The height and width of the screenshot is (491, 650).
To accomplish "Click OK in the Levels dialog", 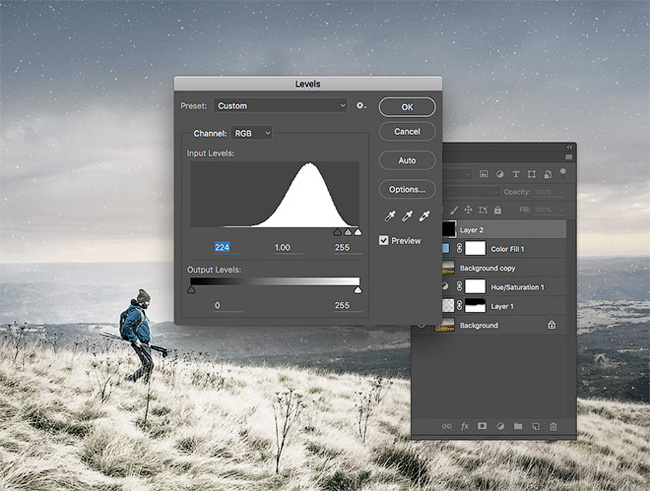I will pyautogui.click(x=407, y=107).
